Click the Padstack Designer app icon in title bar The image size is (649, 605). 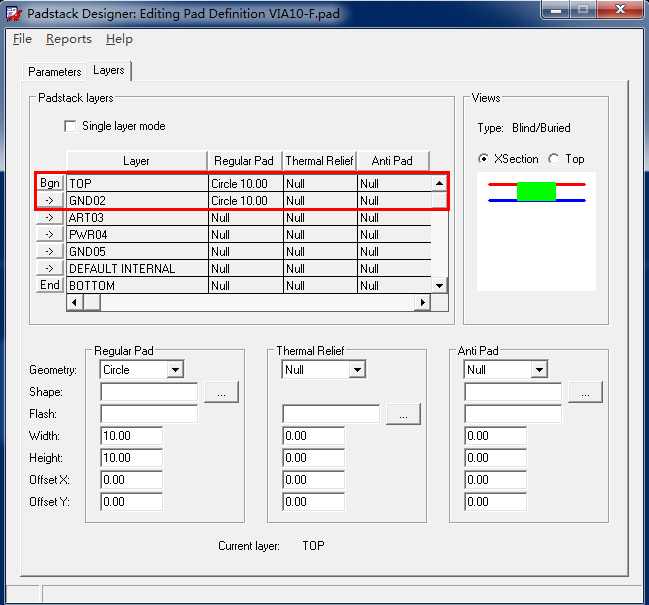14,13
